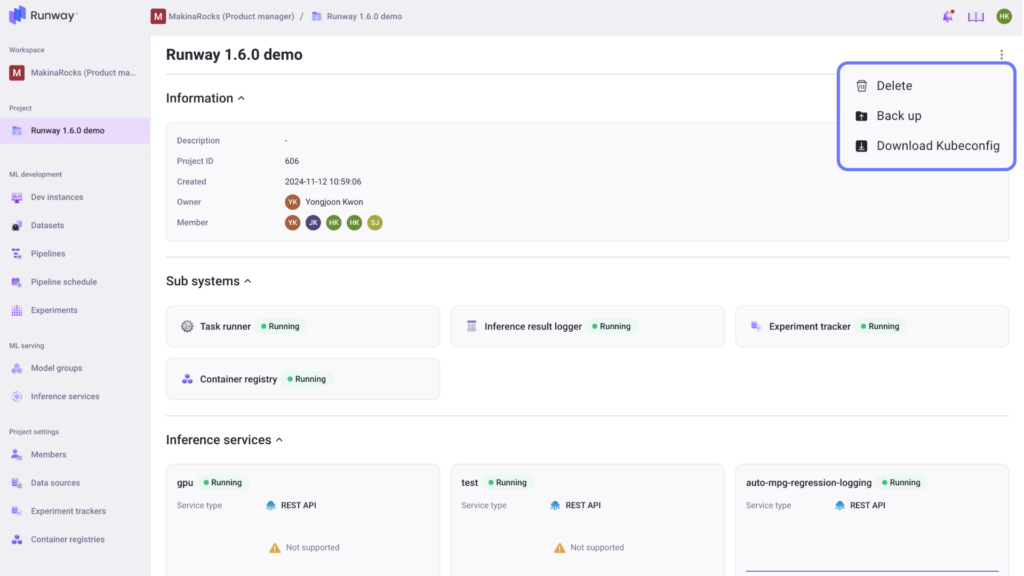This screenshot has height=576, width=1024.
Task: Open Dev instances in the sidebar
Action: coord(57,197)
